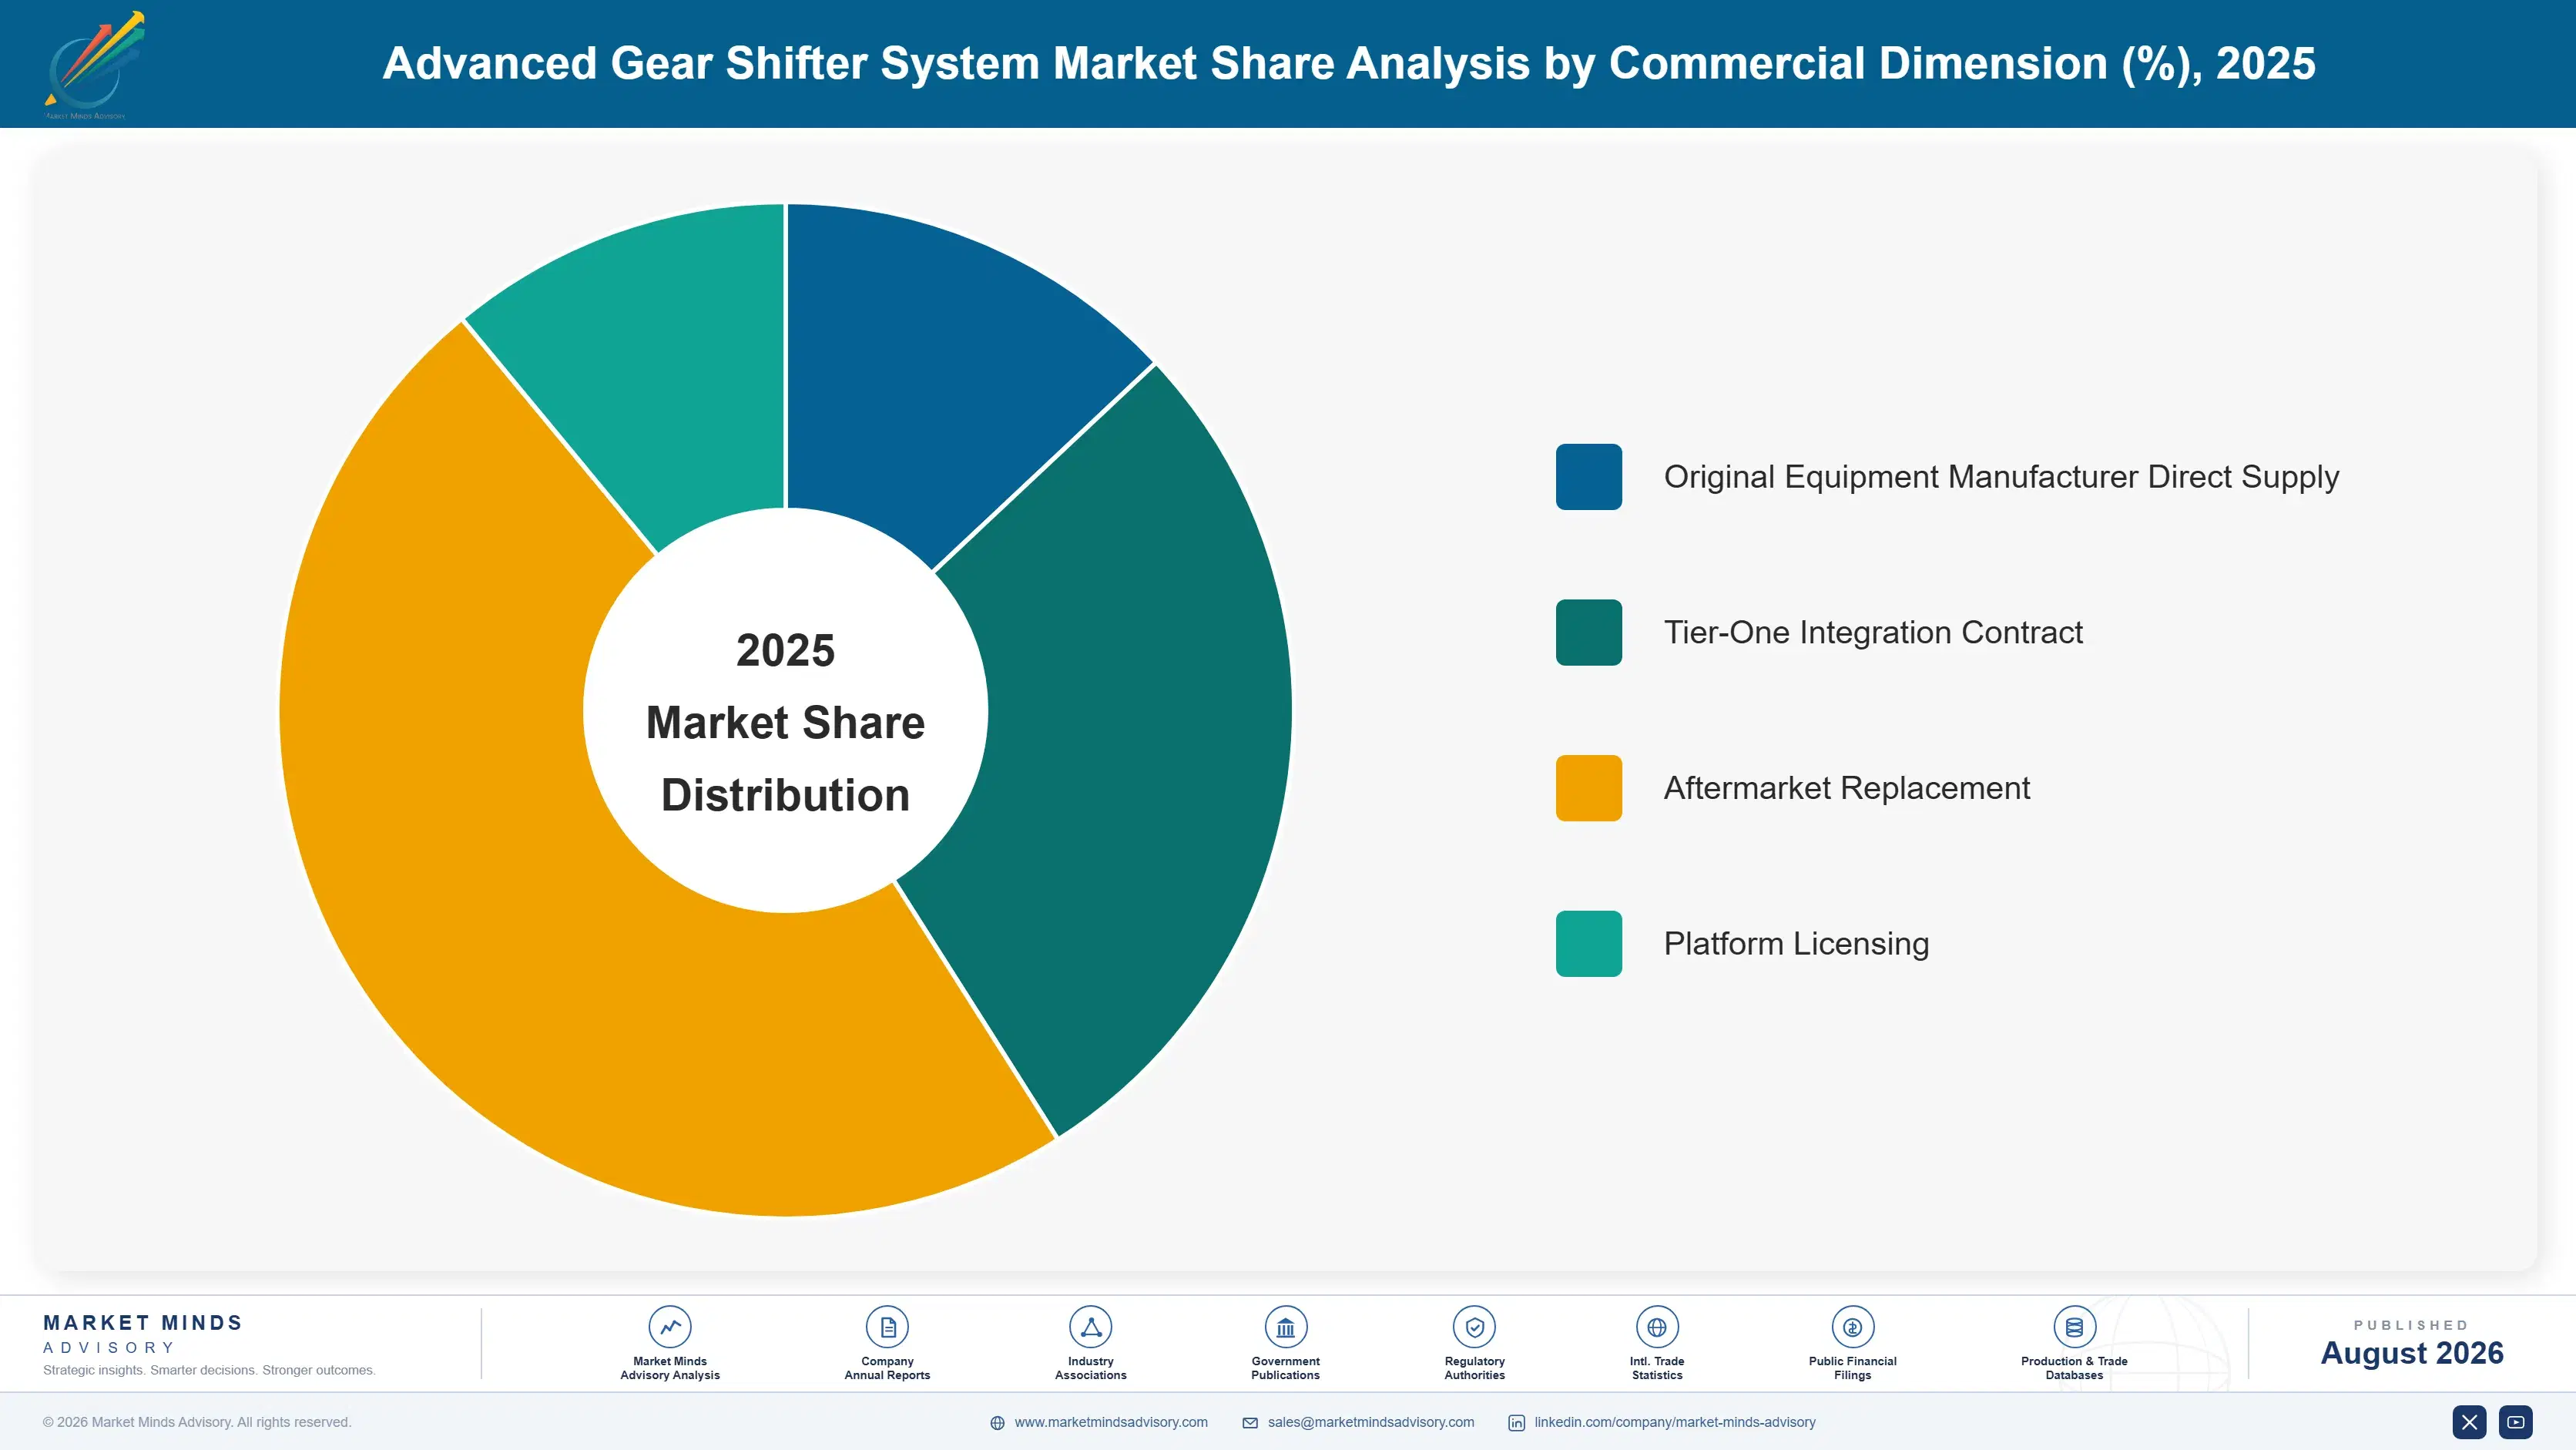
Task: Click the 'Company Annual Reports' source label
Action: tap(887, 1368)
